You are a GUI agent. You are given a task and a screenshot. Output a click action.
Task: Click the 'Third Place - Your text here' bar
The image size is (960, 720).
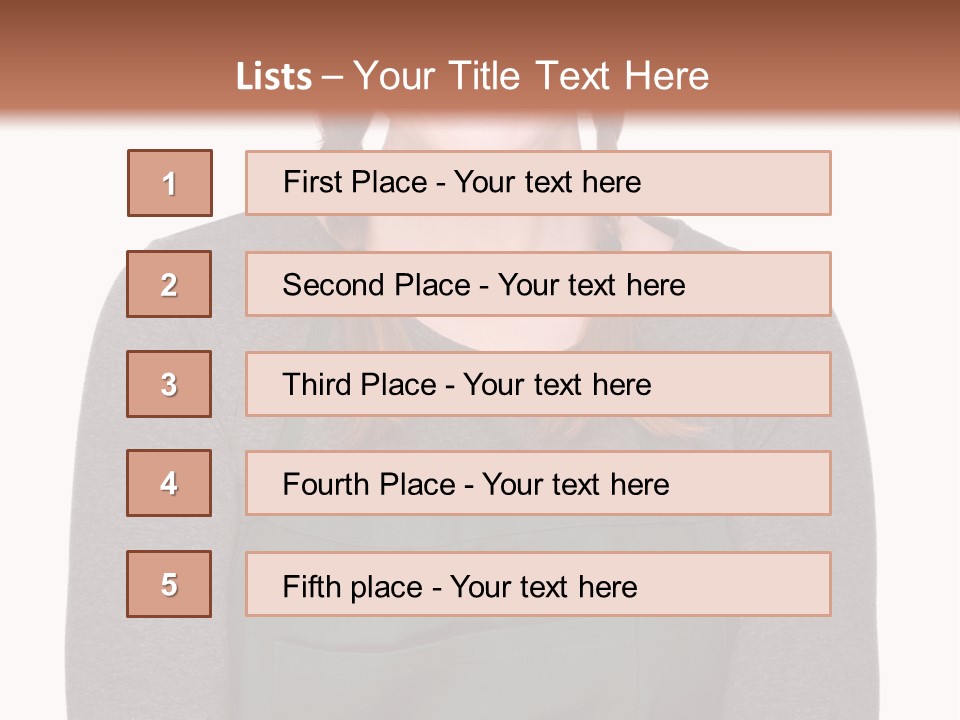(x=538, y=384)
